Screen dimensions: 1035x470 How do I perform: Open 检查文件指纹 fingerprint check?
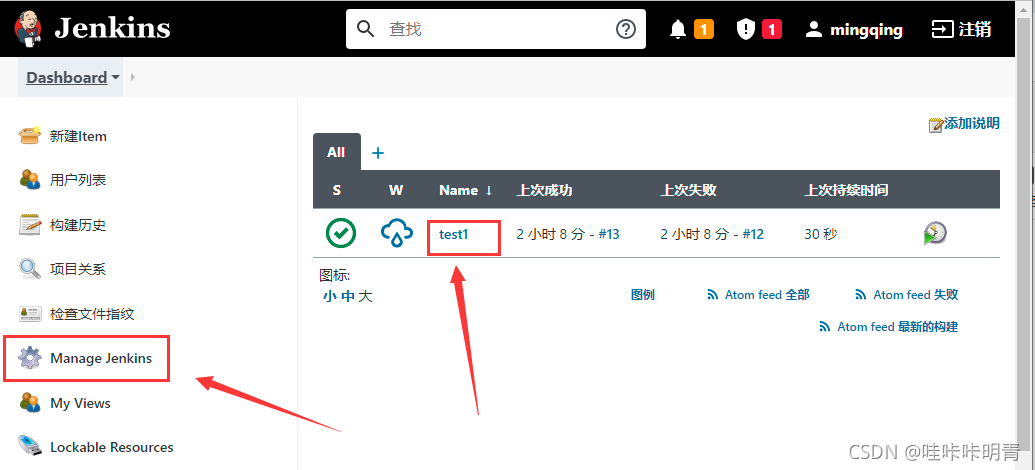click(x=92, y=314)
